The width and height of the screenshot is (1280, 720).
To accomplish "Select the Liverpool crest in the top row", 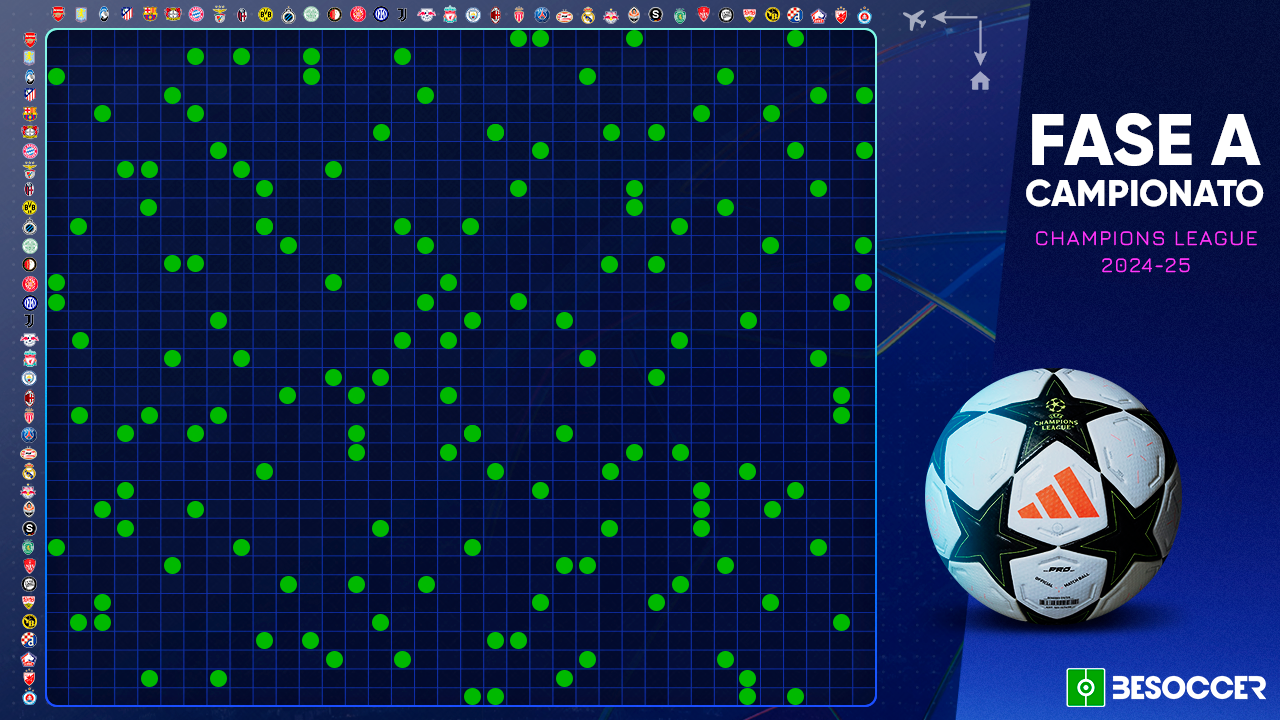I will click(x=450, y=14).
